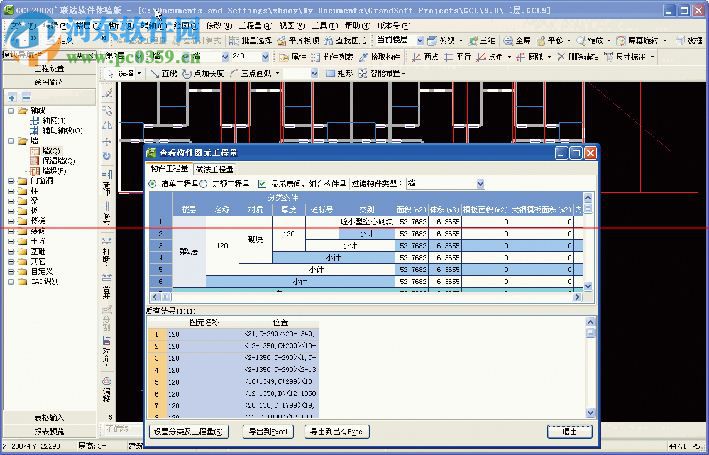
Task: Switch to the 构件工程量 tab
Action: click(170, 169)
